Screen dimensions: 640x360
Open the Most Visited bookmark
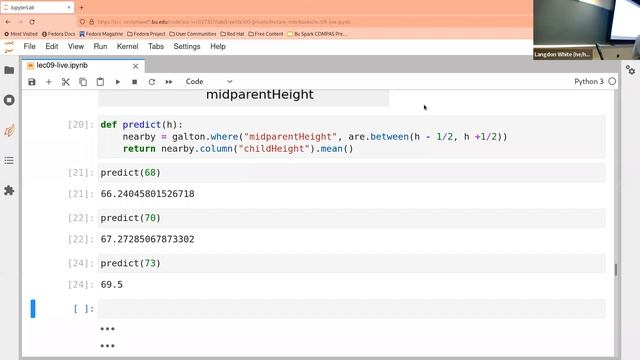tap(21, 34)
